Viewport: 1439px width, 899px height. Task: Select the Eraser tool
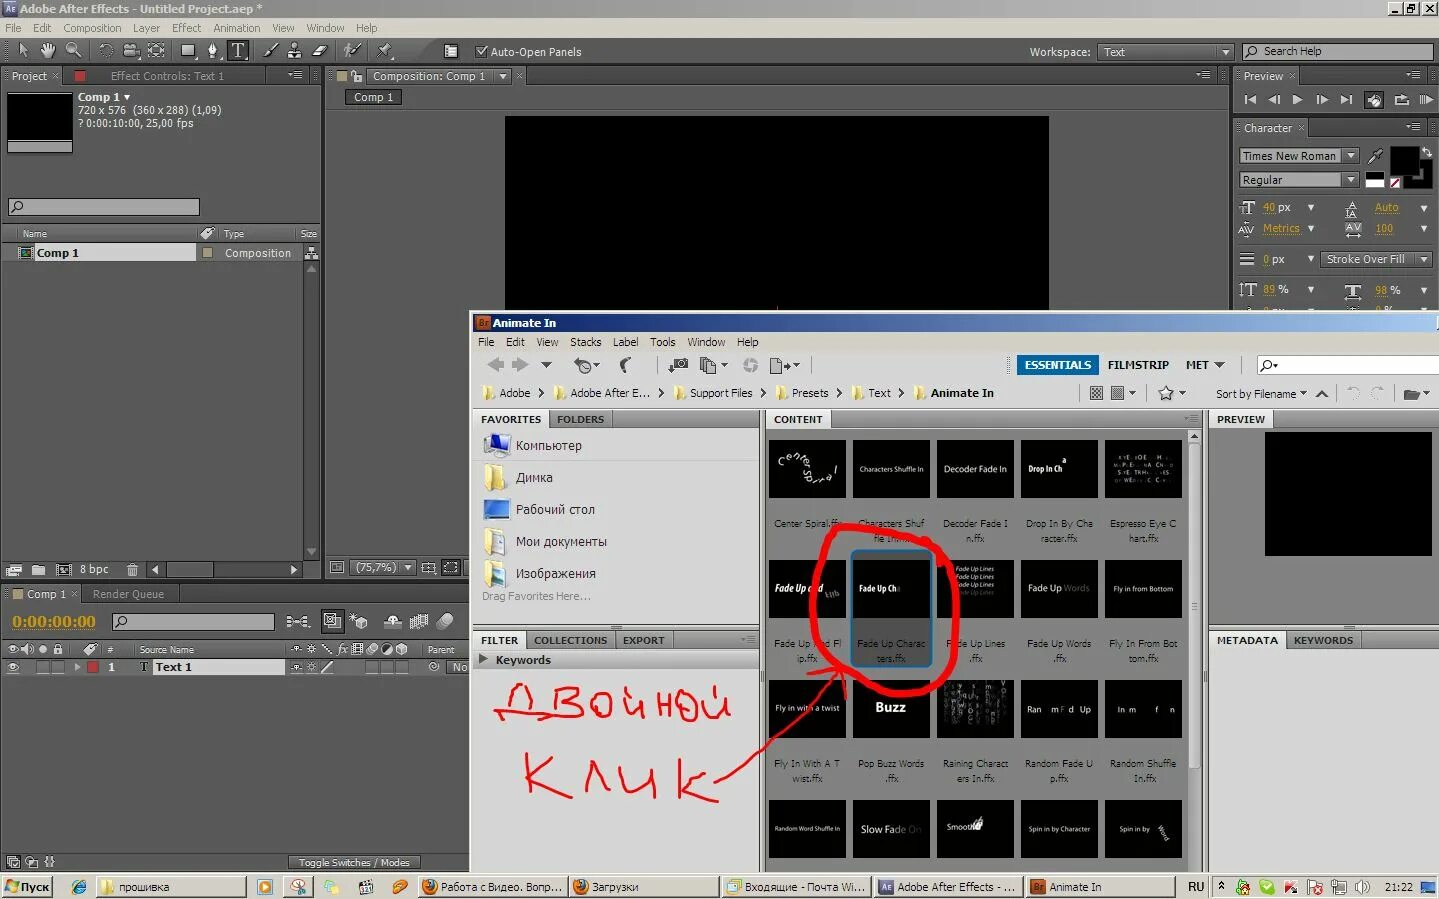(x=320, y=51)
